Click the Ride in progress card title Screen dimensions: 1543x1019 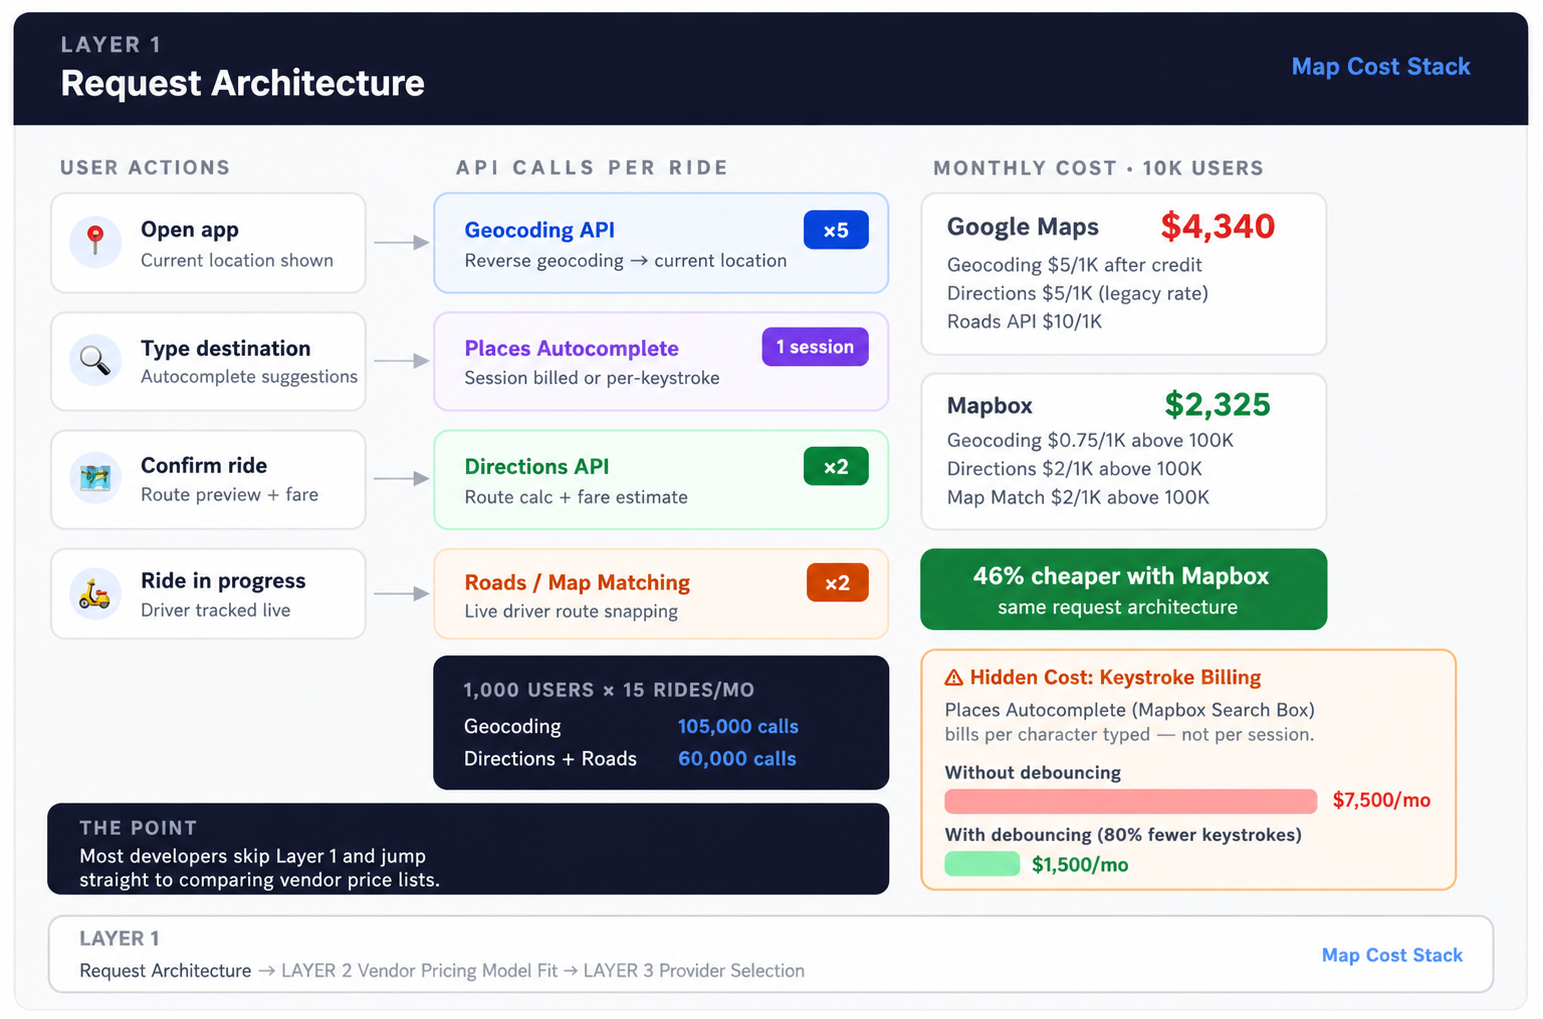[x=223, y=582]
